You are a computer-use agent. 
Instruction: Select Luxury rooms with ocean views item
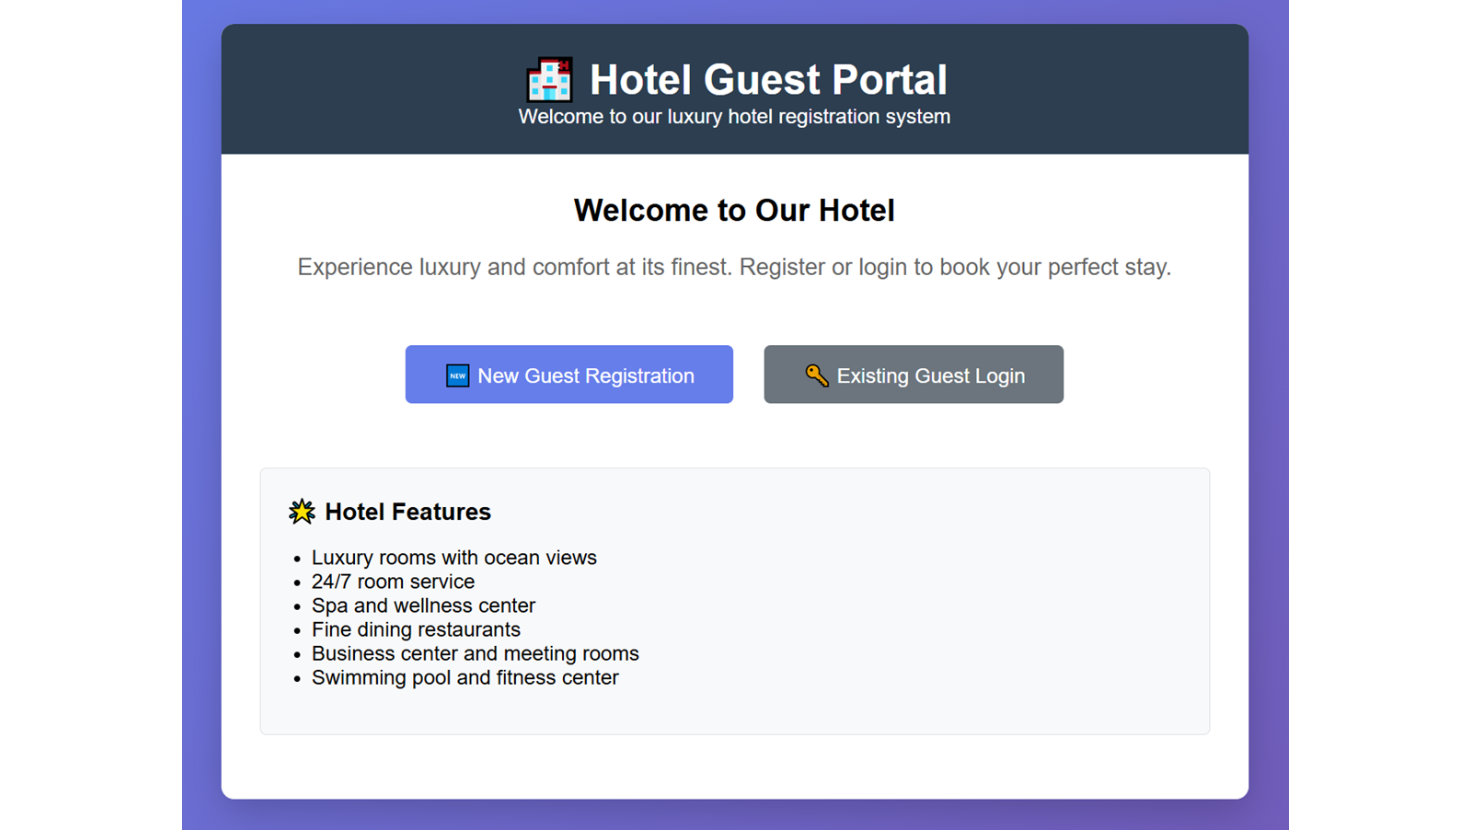tap(454, 558)
